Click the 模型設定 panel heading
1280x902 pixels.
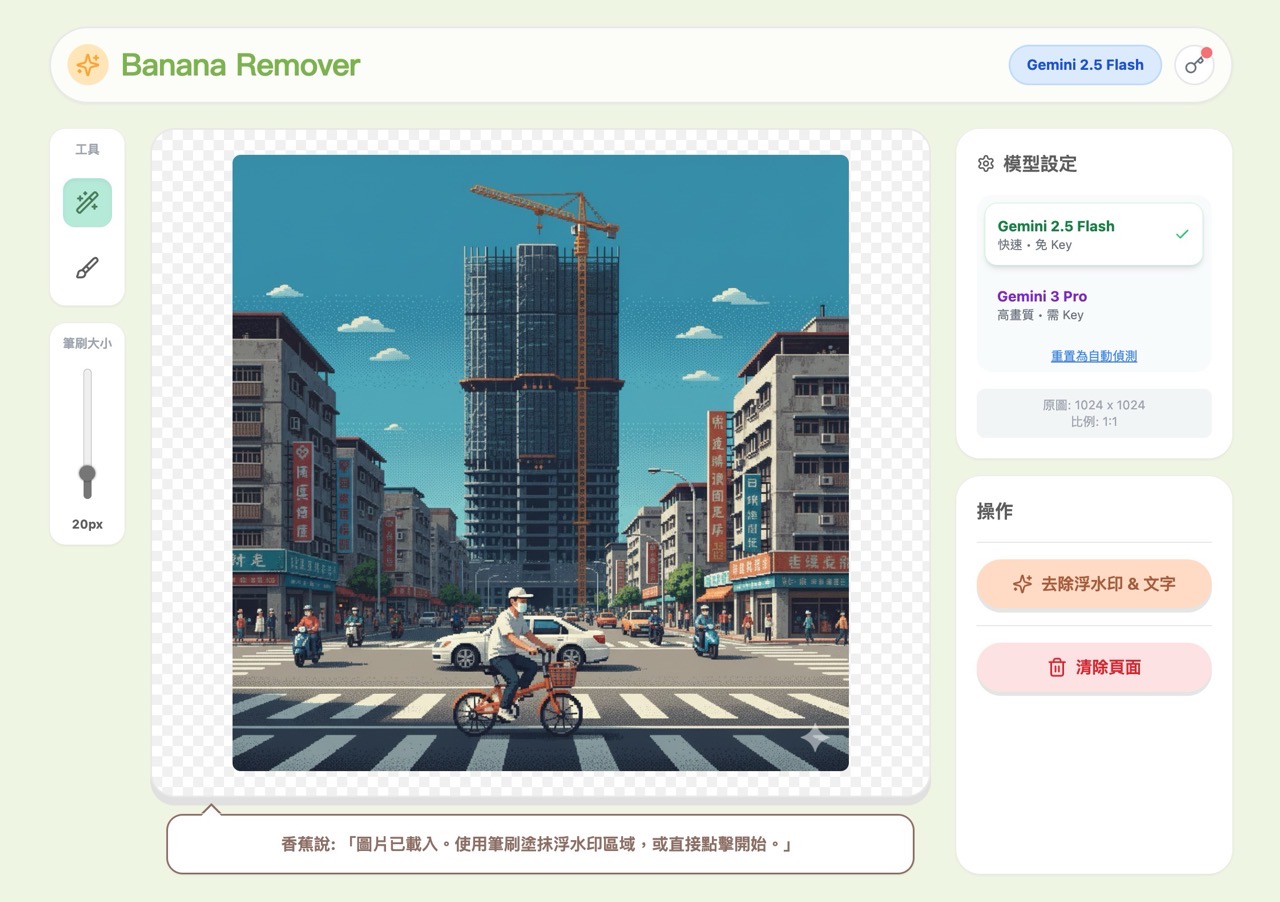tap(1039, 164)
